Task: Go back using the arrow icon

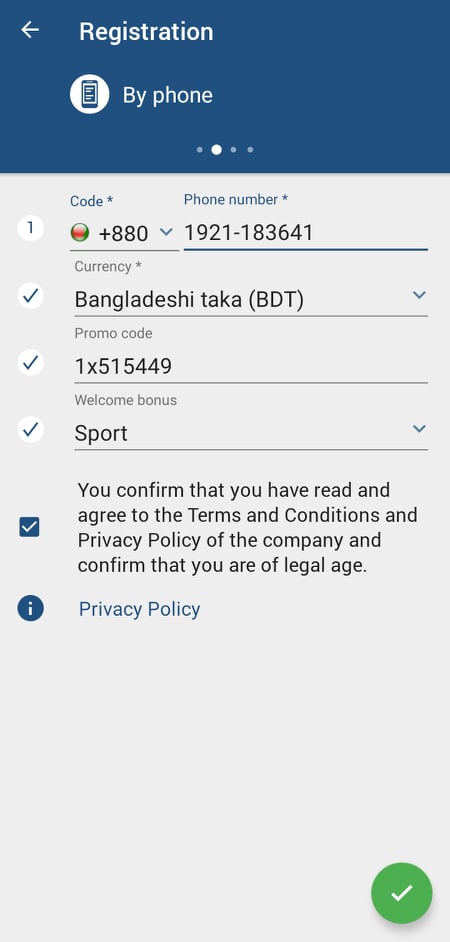Action: click(29, 30)
